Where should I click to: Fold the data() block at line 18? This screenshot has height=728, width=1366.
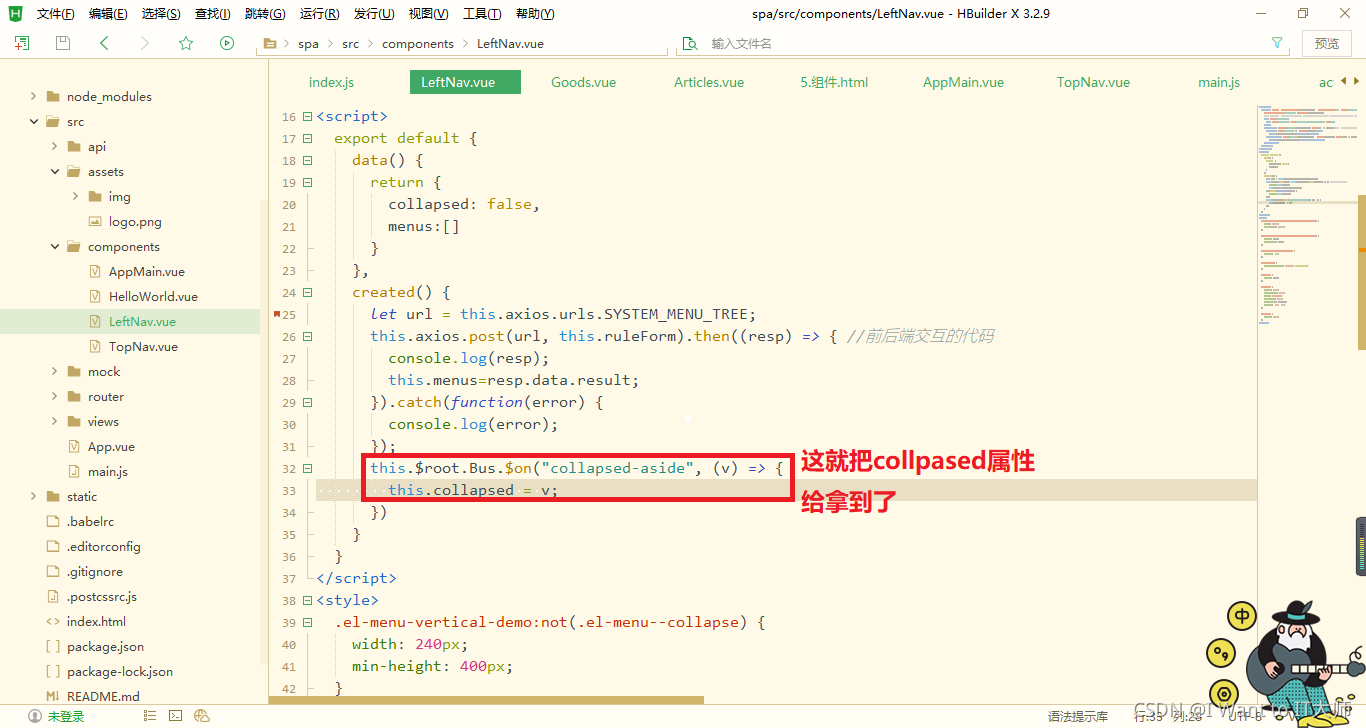(308, 160)
